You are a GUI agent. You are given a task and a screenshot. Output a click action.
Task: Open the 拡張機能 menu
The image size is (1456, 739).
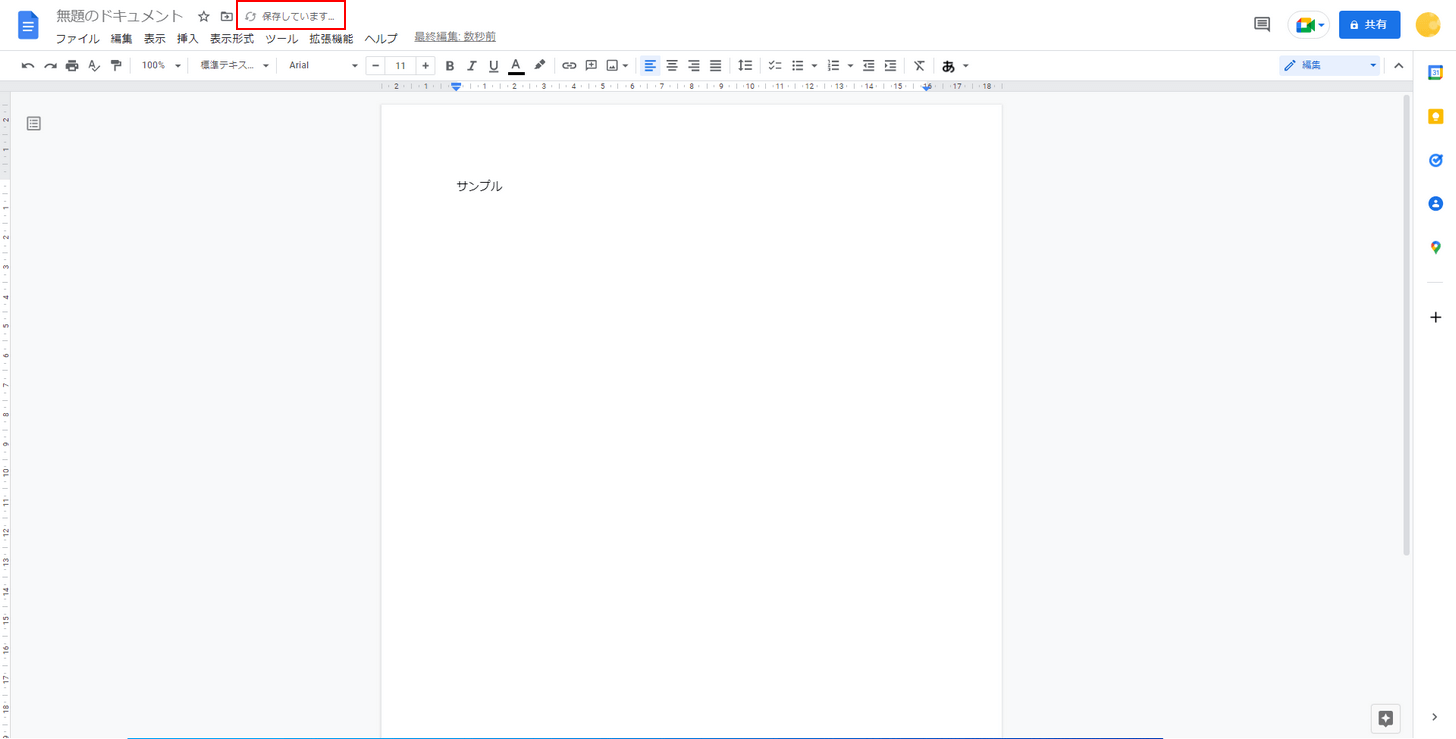click(x=331, y=39)
